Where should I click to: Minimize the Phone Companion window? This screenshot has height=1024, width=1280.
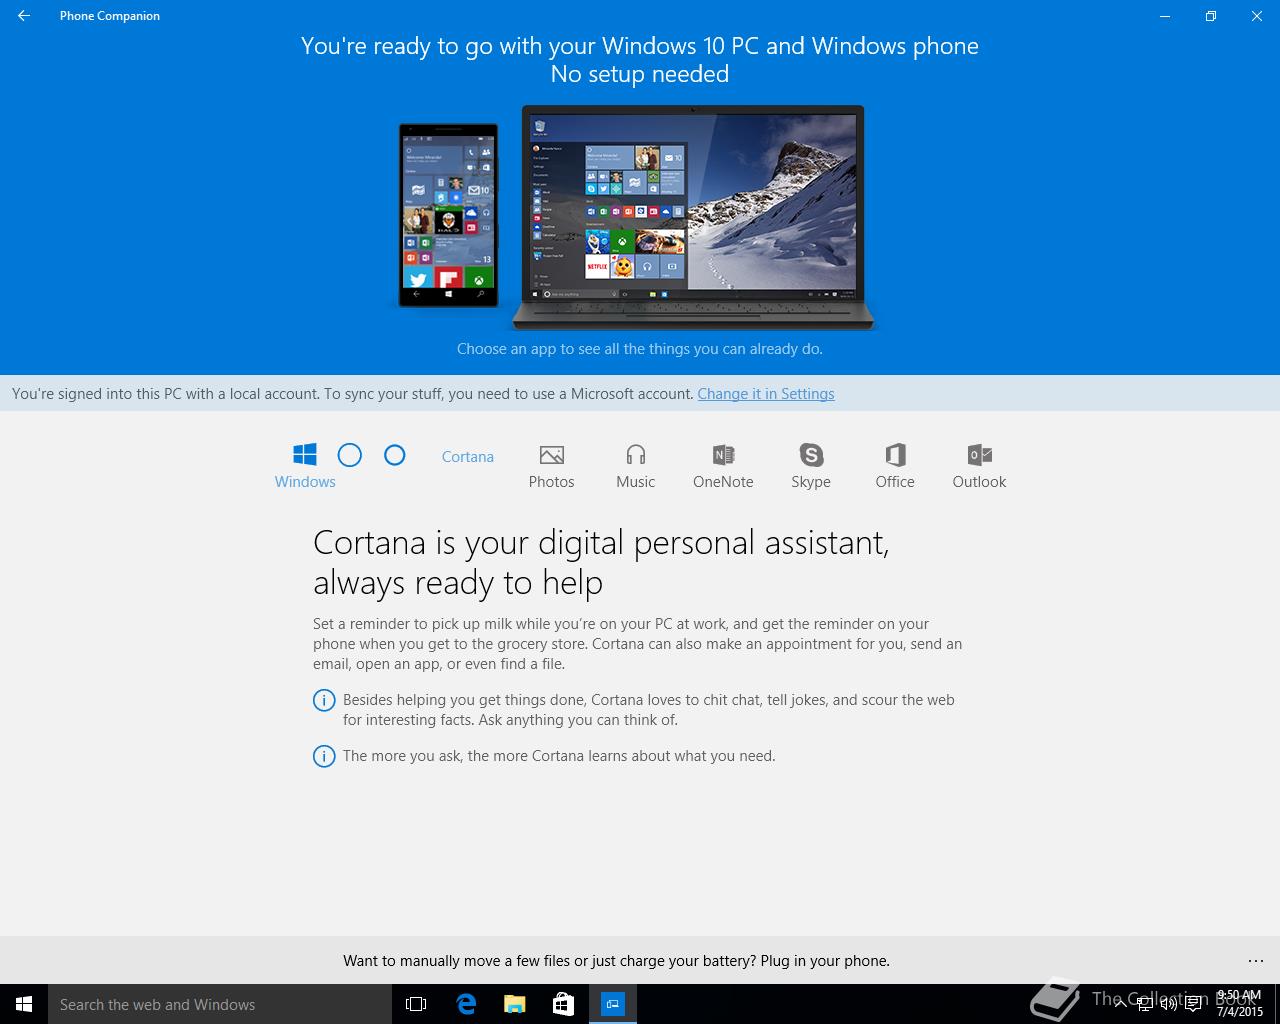click(x=1164, y=16)
